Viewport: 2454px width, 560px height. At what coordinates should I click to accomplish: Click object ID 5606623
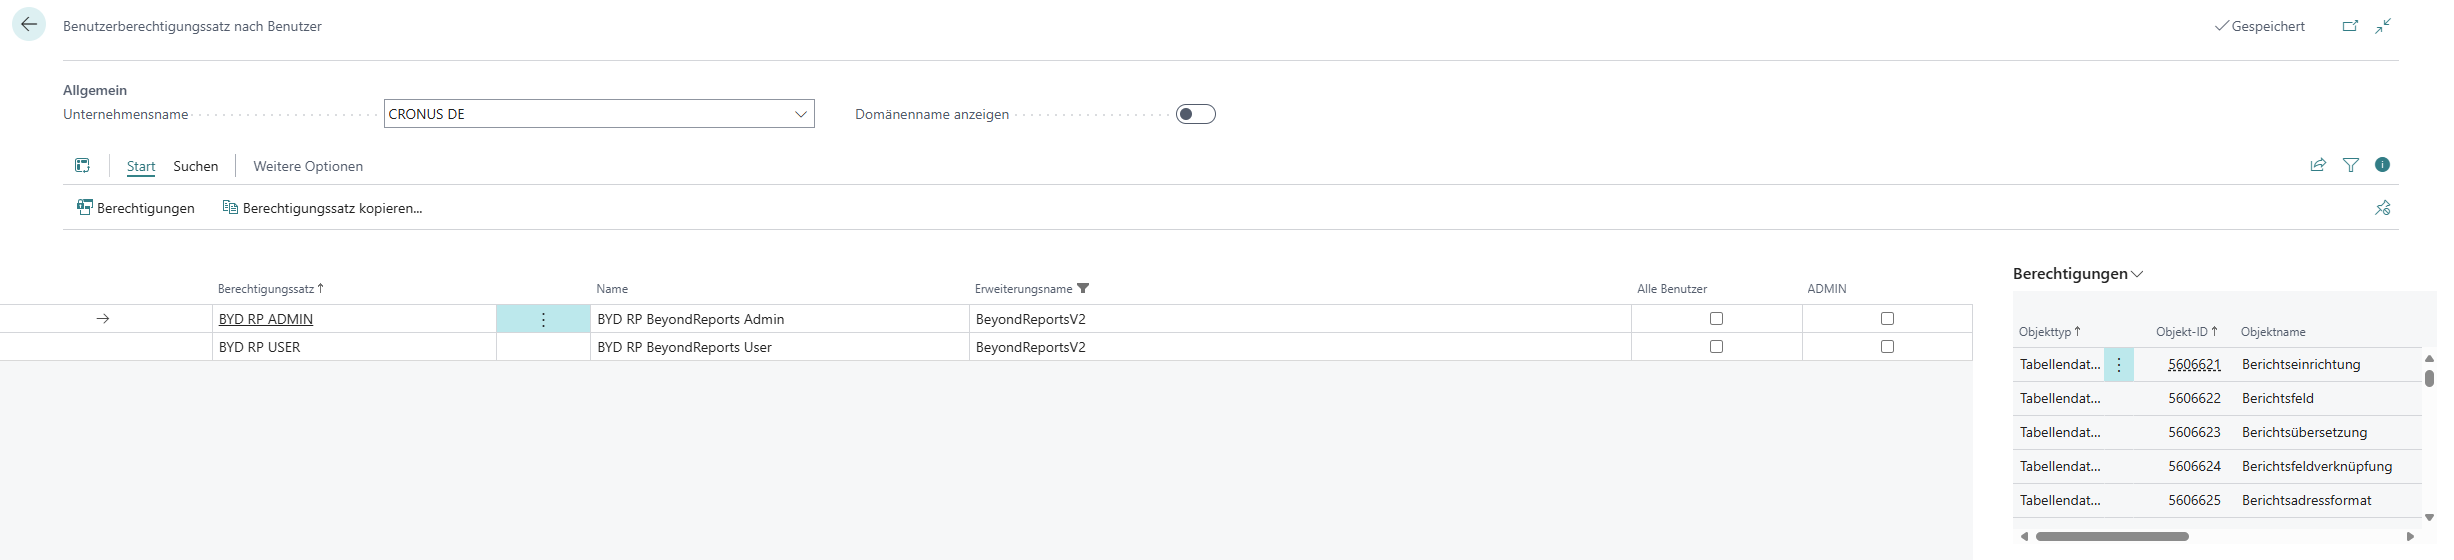pos(2194,433)
